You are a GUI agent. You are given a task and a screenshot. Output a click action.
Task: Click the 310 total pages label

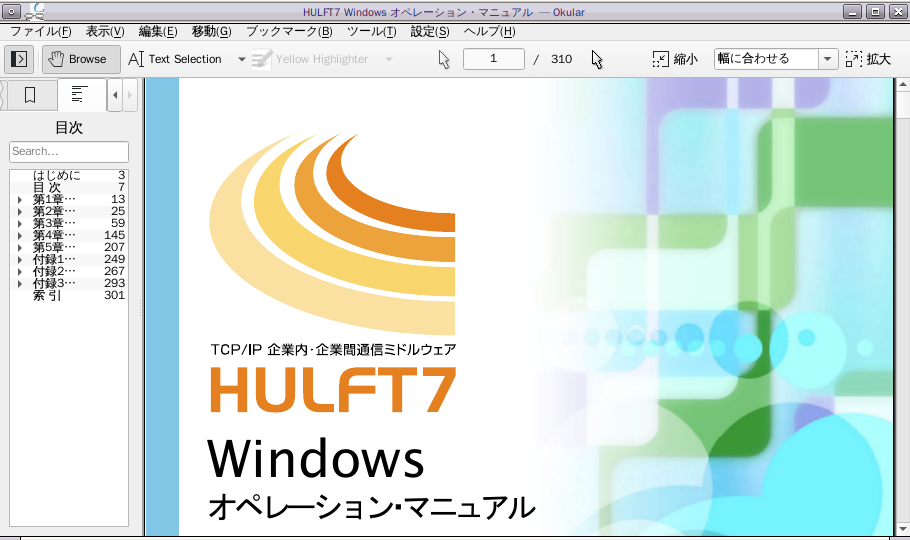(561, 59)
